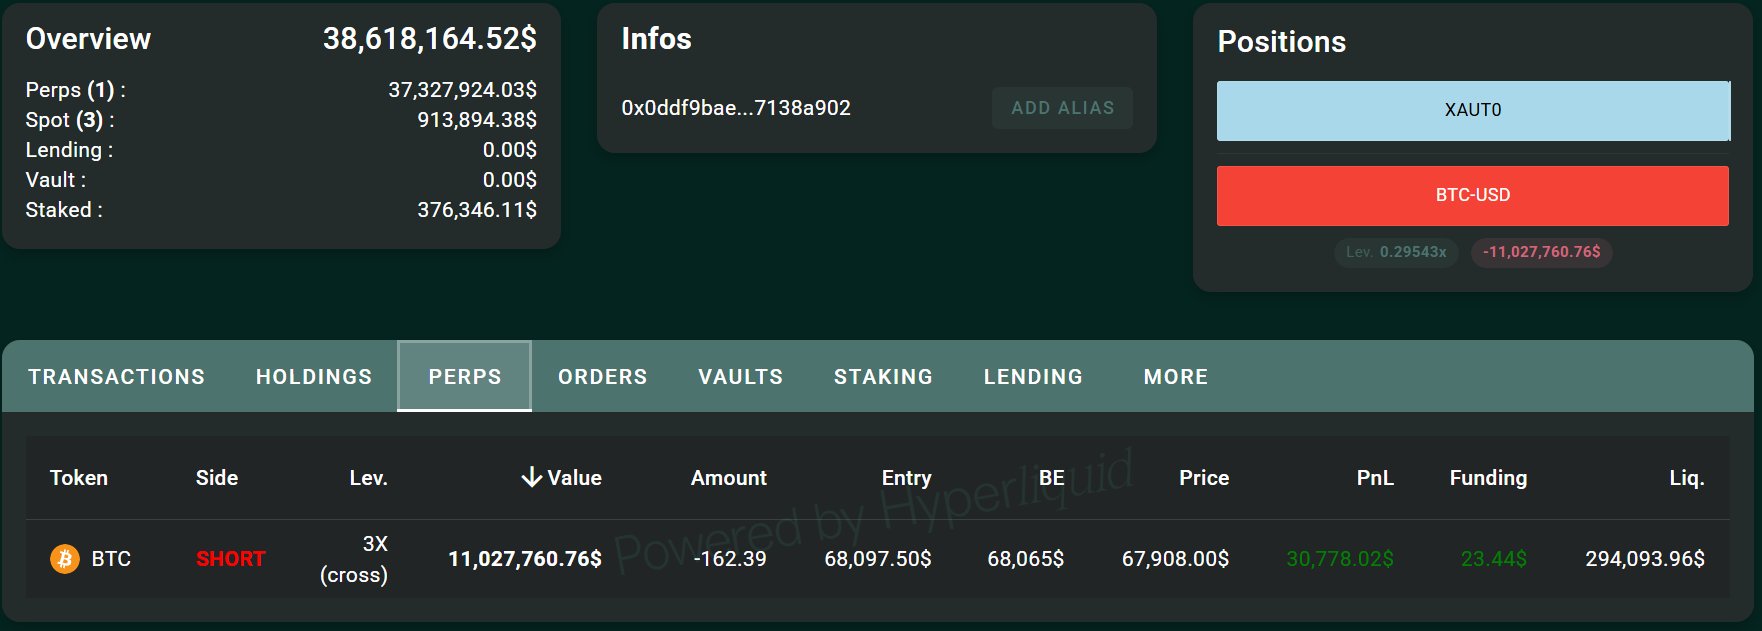The image size is (1762, 631).
Task: Click the Liq. column header
Action: pos(1686,478)
